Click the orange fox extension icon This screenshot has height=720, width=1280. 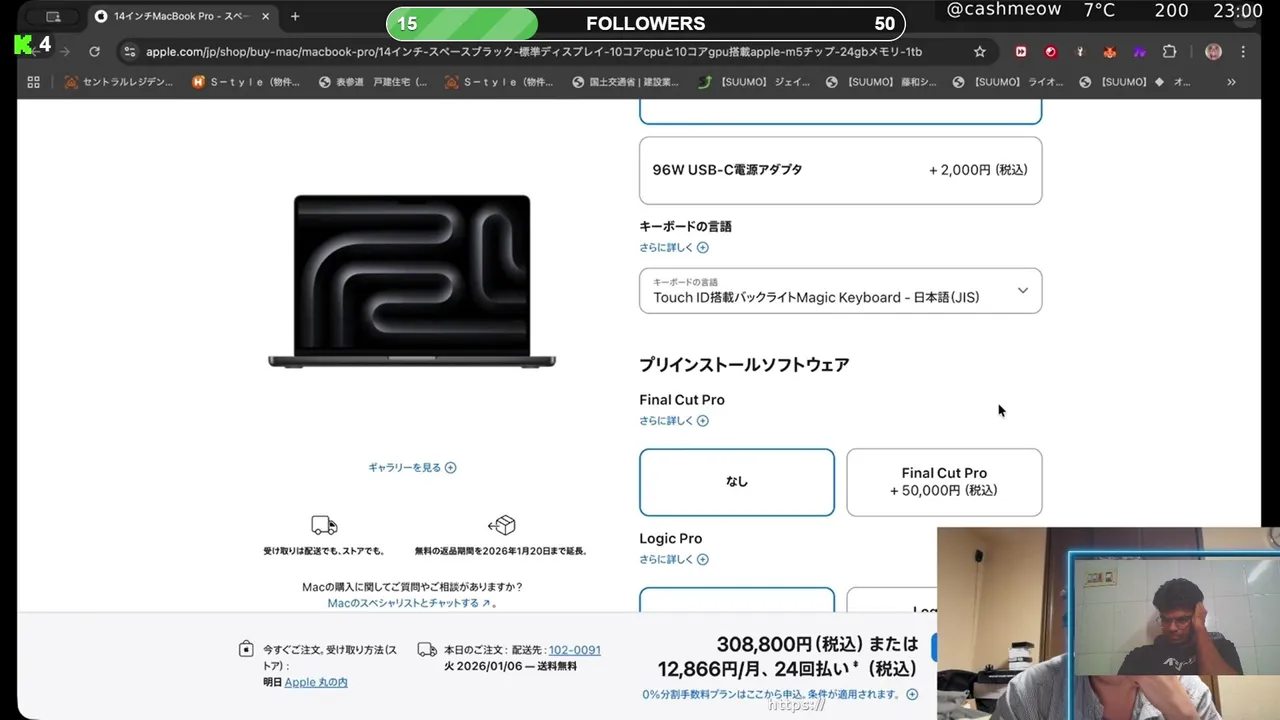1110,52
